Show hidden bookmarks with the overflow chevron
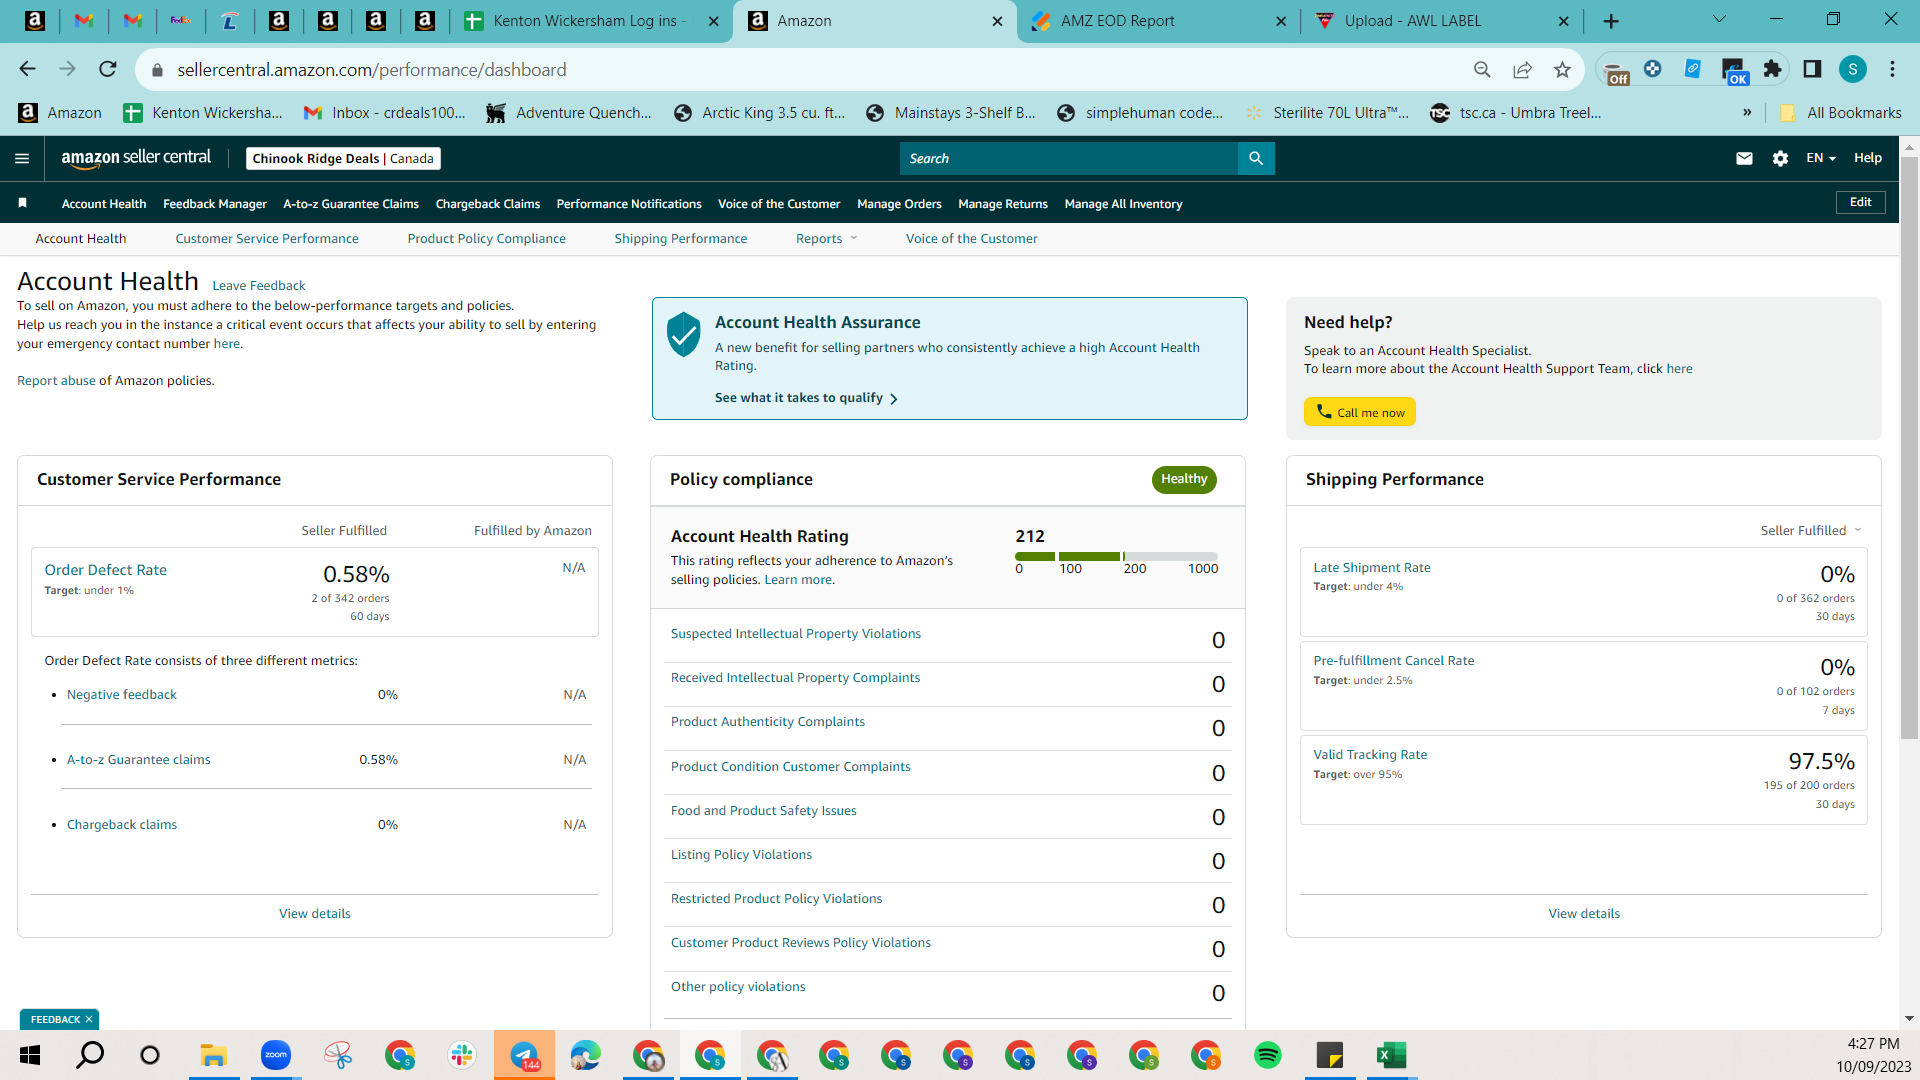 pos(1747,112)
